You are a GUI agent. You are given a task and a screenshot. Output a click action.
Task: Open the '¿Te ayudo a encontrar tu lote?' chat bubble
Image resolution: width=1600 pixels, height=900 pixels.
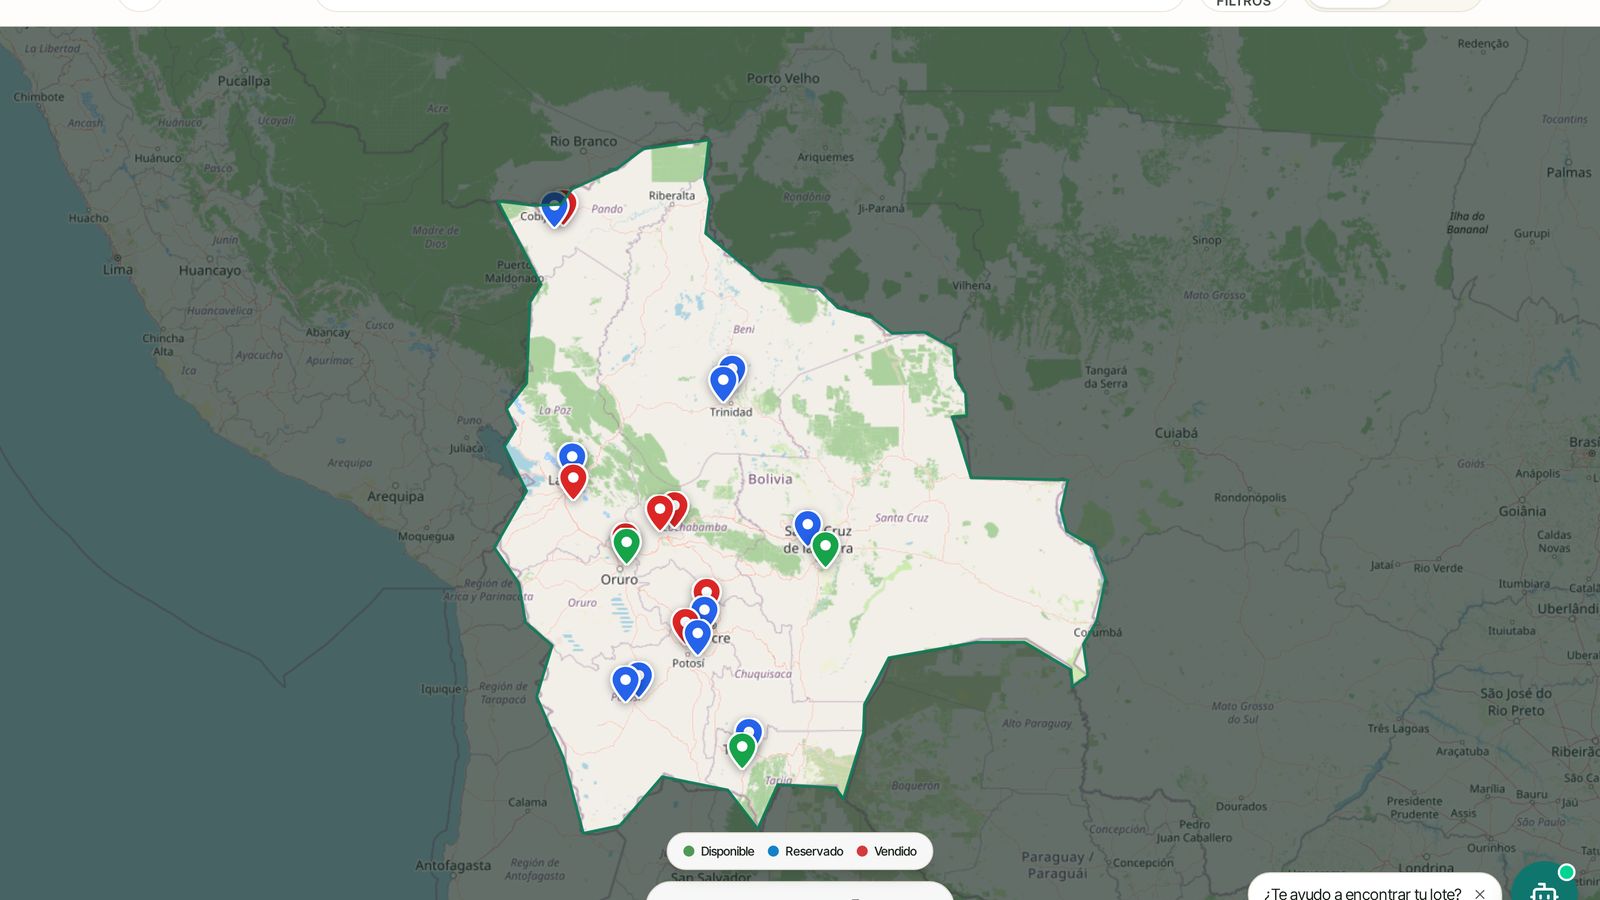tap(1361, 893)
